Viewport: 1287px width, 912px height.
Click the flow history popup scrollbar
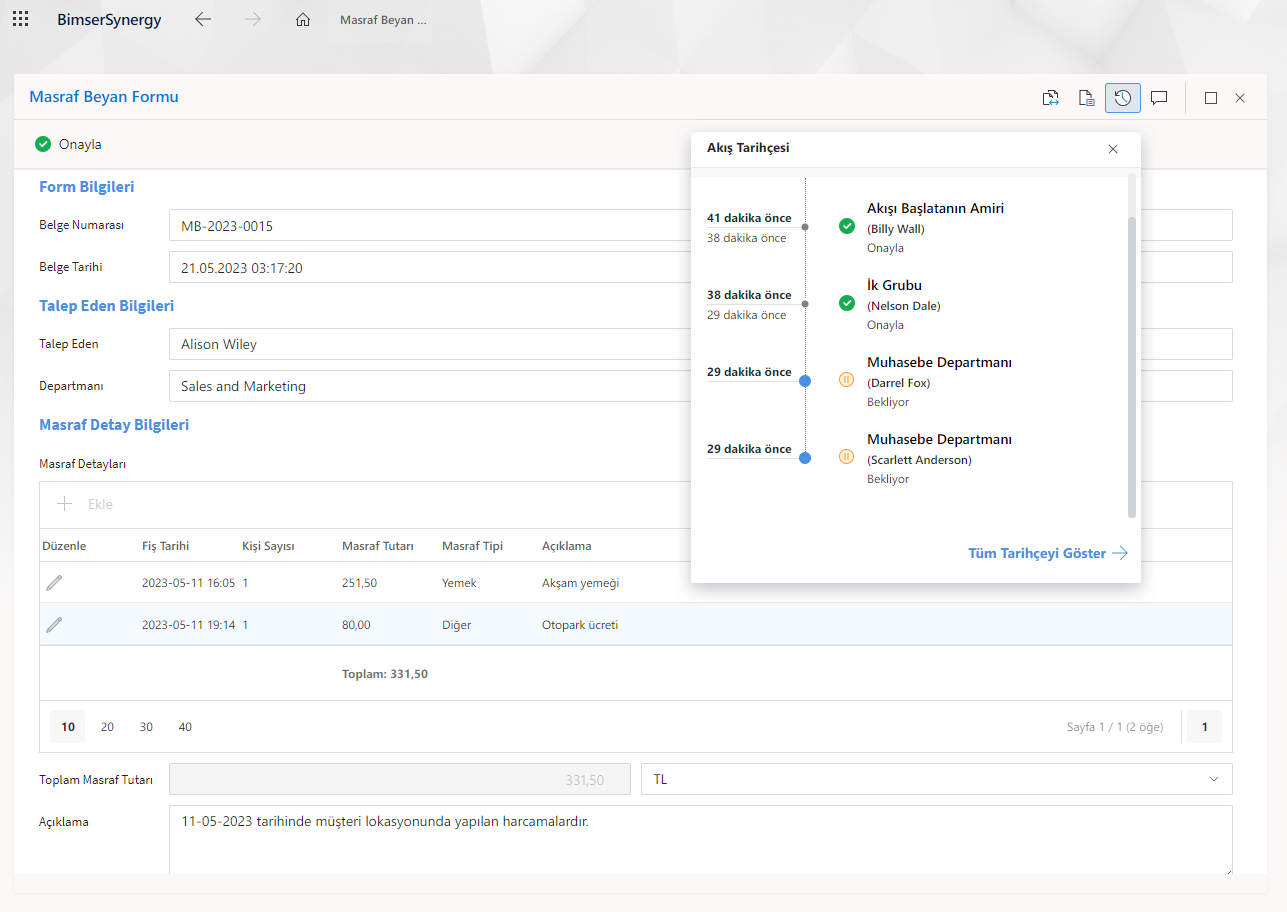(x=1132, y=365)
